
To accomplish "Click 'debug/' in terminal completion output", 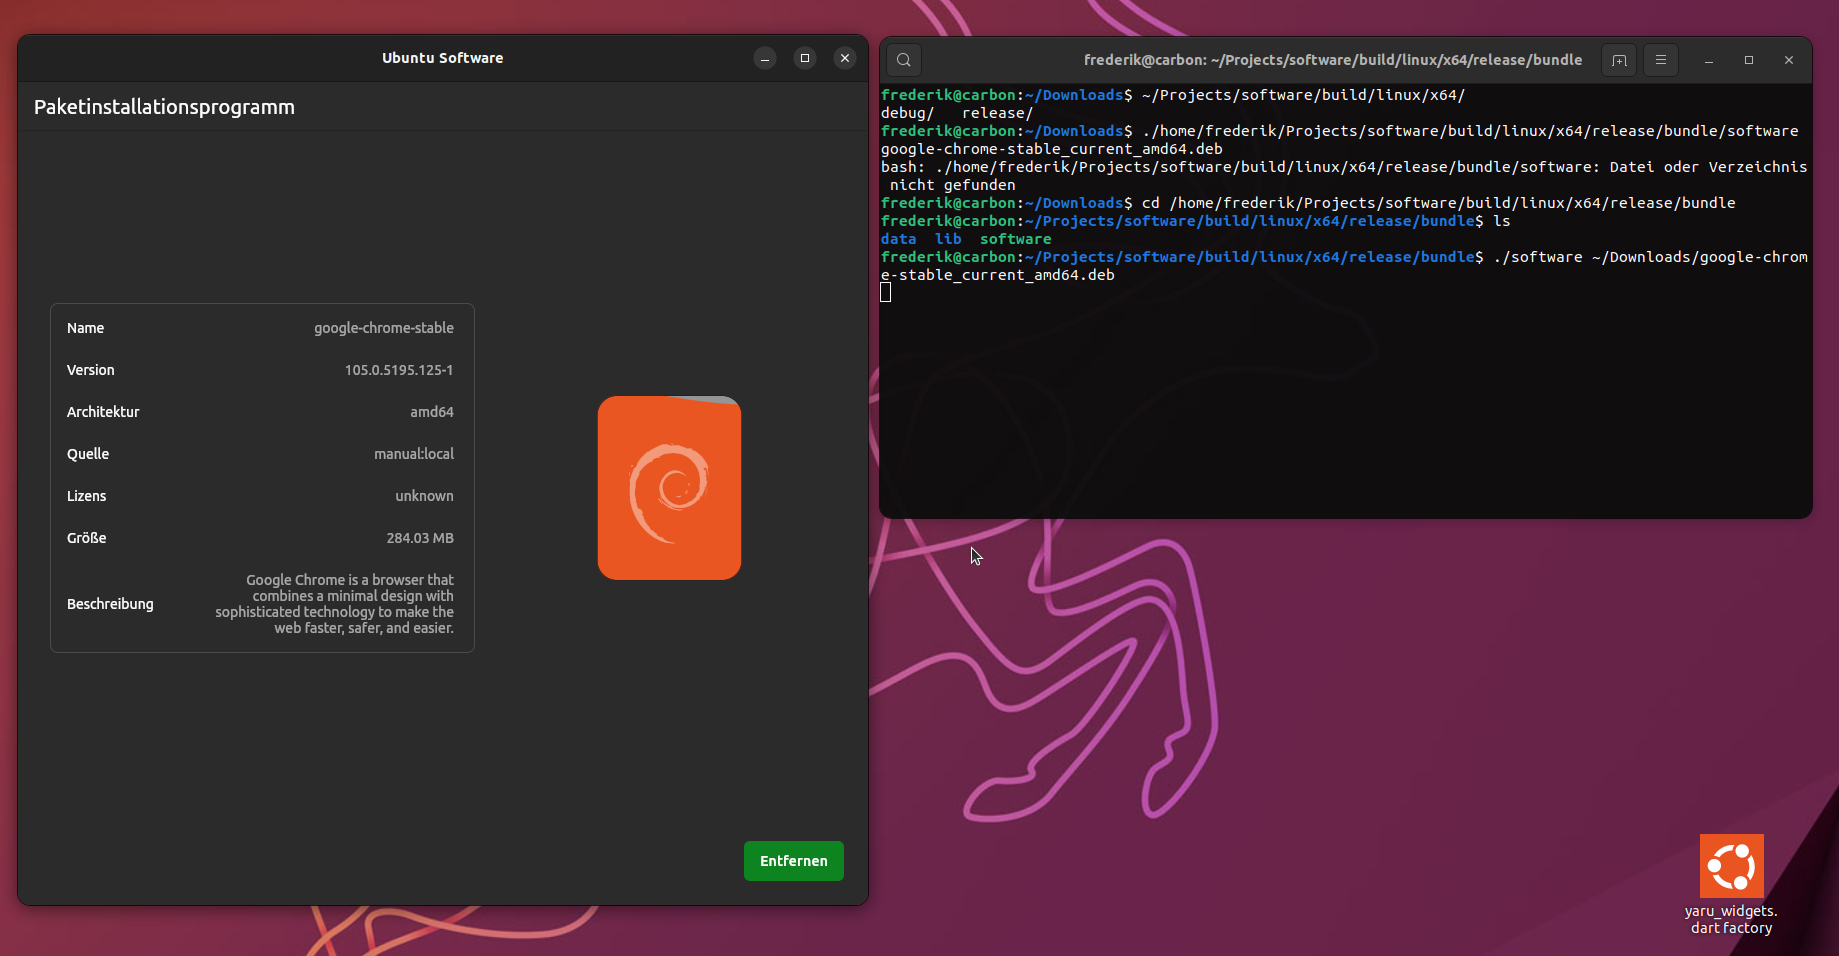I will 907,113.
